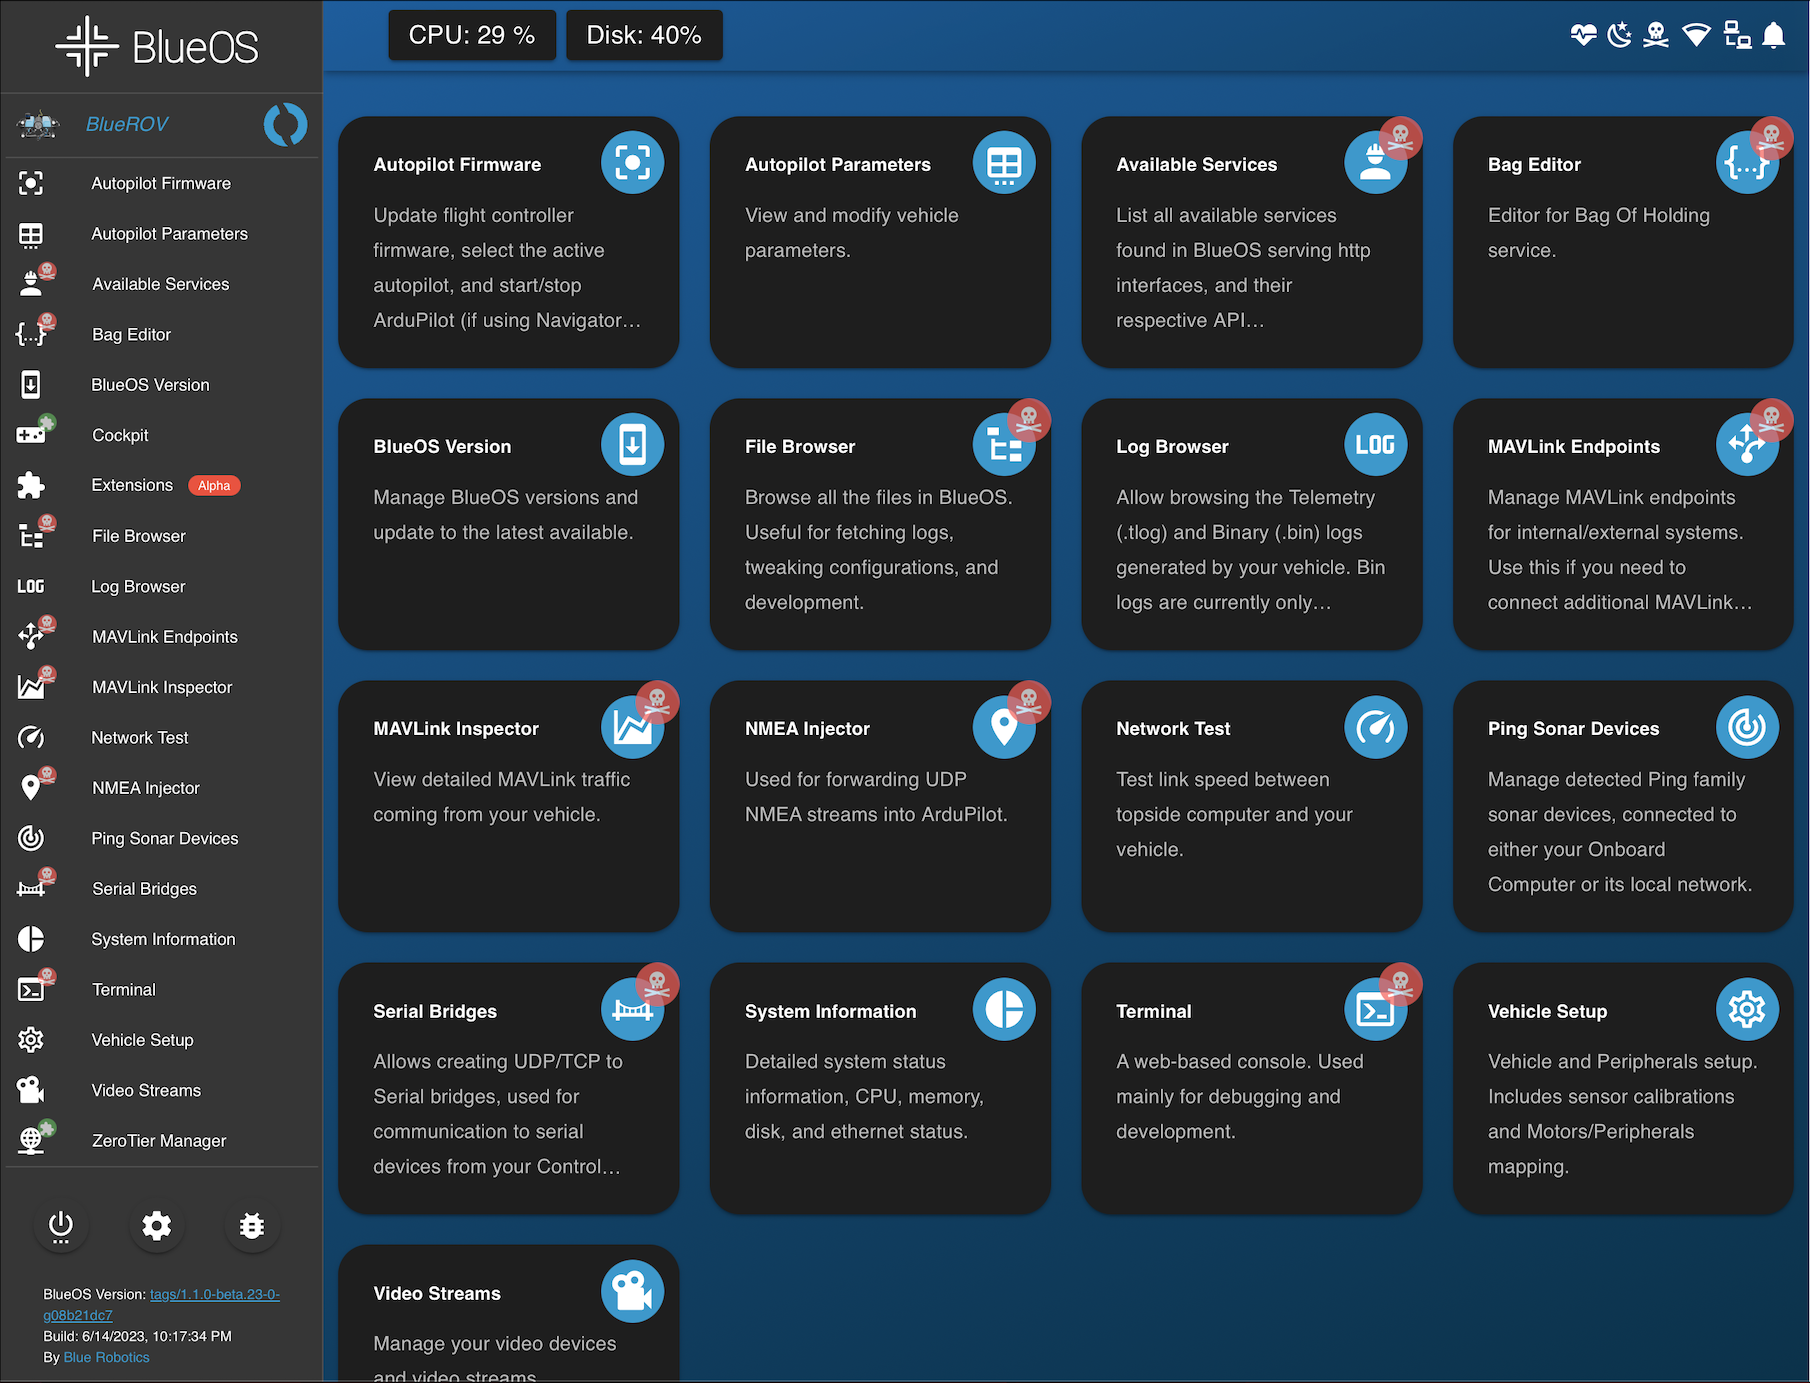Open the Terminal web console card
The image size is (1810, 1383).
click(x=1251, y=1087)
